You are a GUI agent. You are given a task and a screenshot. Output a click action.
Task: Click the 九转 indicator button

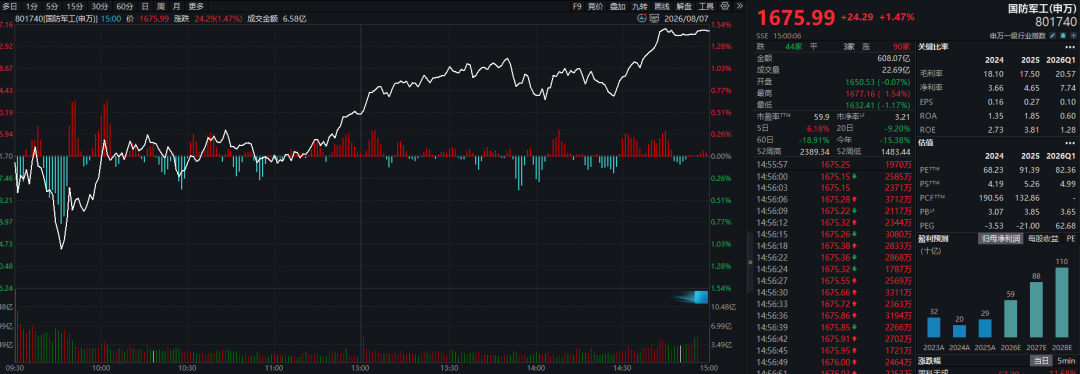tap(640, 6)
